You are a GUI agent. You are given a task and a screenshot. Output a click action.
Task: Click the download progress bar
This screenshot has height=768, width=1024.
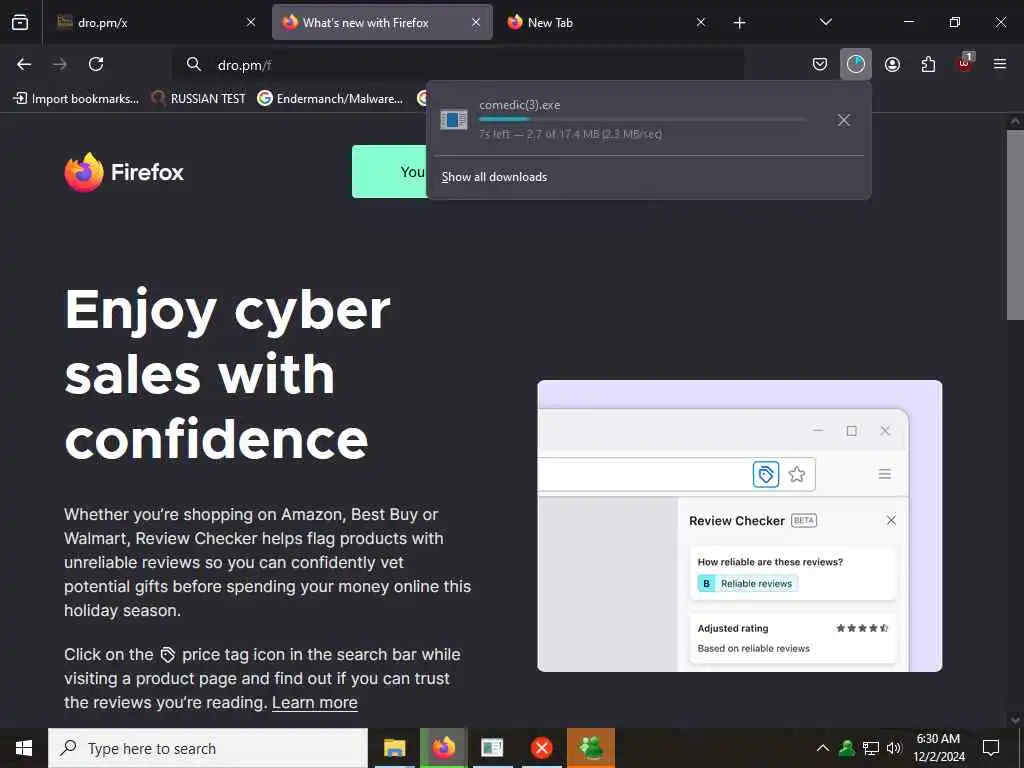coord(642,120)
